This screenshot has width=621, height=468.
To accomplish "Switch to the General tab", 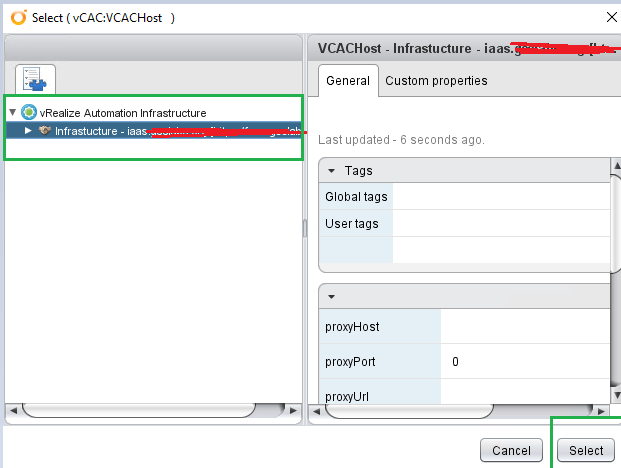I will click(x=347, y=81).
